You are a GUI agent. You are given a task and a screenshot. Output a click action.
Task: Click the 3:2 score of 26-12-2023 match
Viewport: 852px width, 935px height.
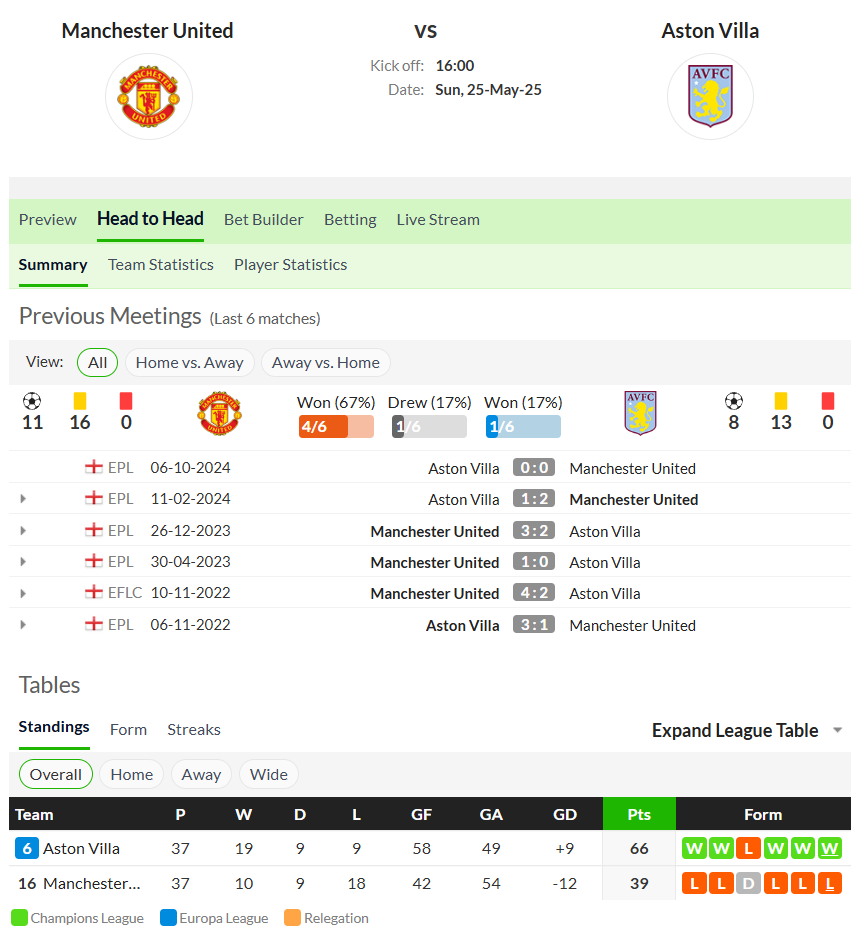click(534, 531)
